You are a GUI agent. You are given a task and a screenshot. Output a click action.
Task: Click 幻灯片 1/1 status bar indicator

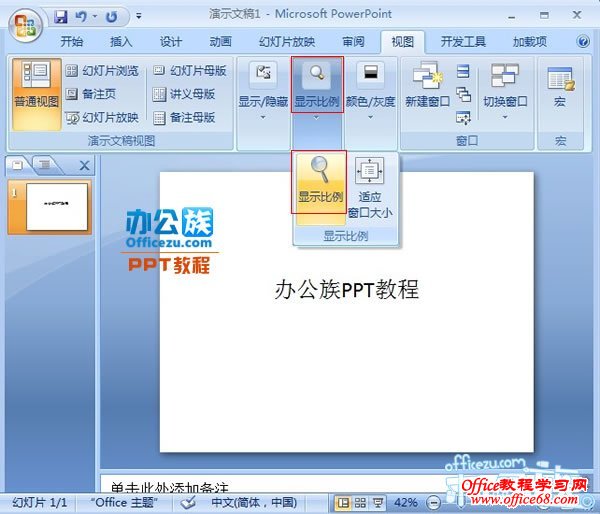(x=39, y=502)
